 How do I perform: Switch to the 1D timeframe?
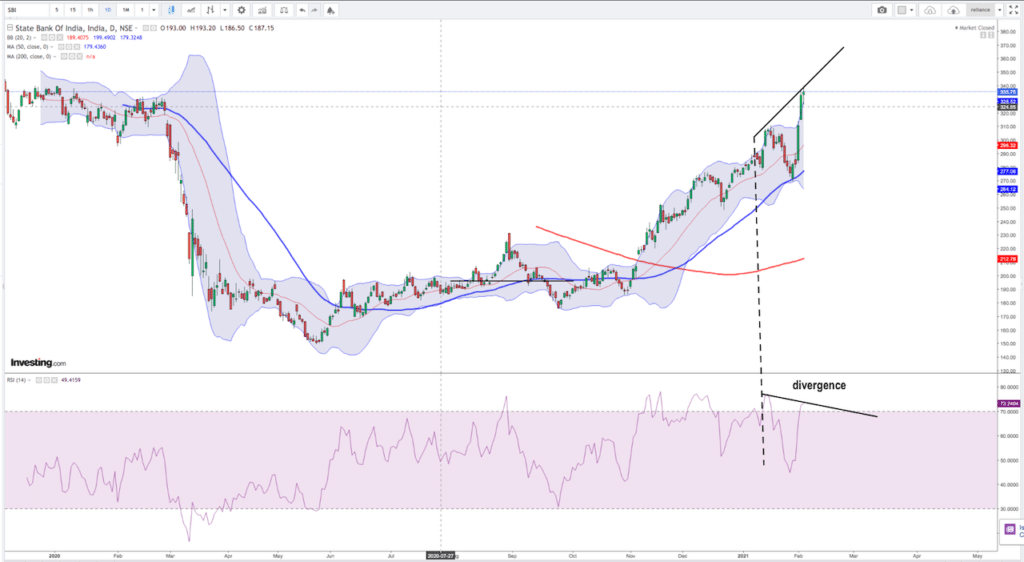coord(107,10)
